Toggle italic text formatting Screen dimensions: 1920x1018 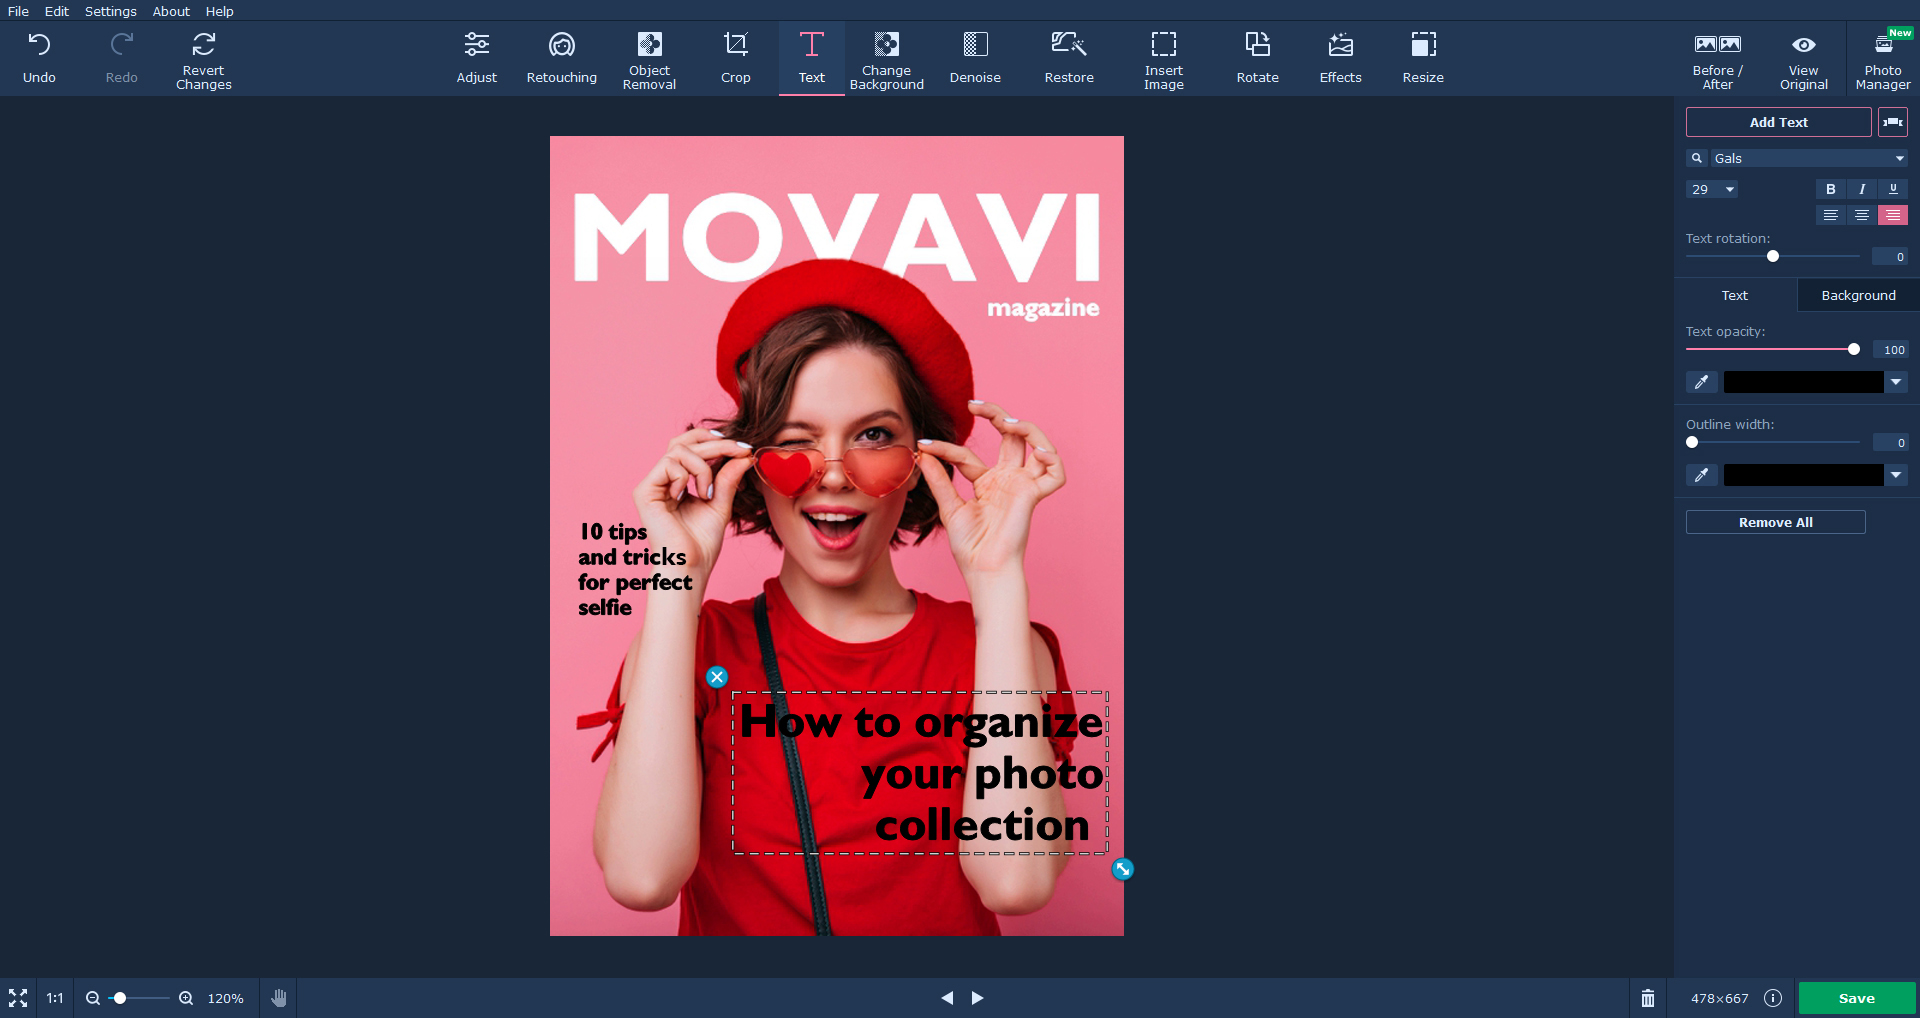[1861, 189]
